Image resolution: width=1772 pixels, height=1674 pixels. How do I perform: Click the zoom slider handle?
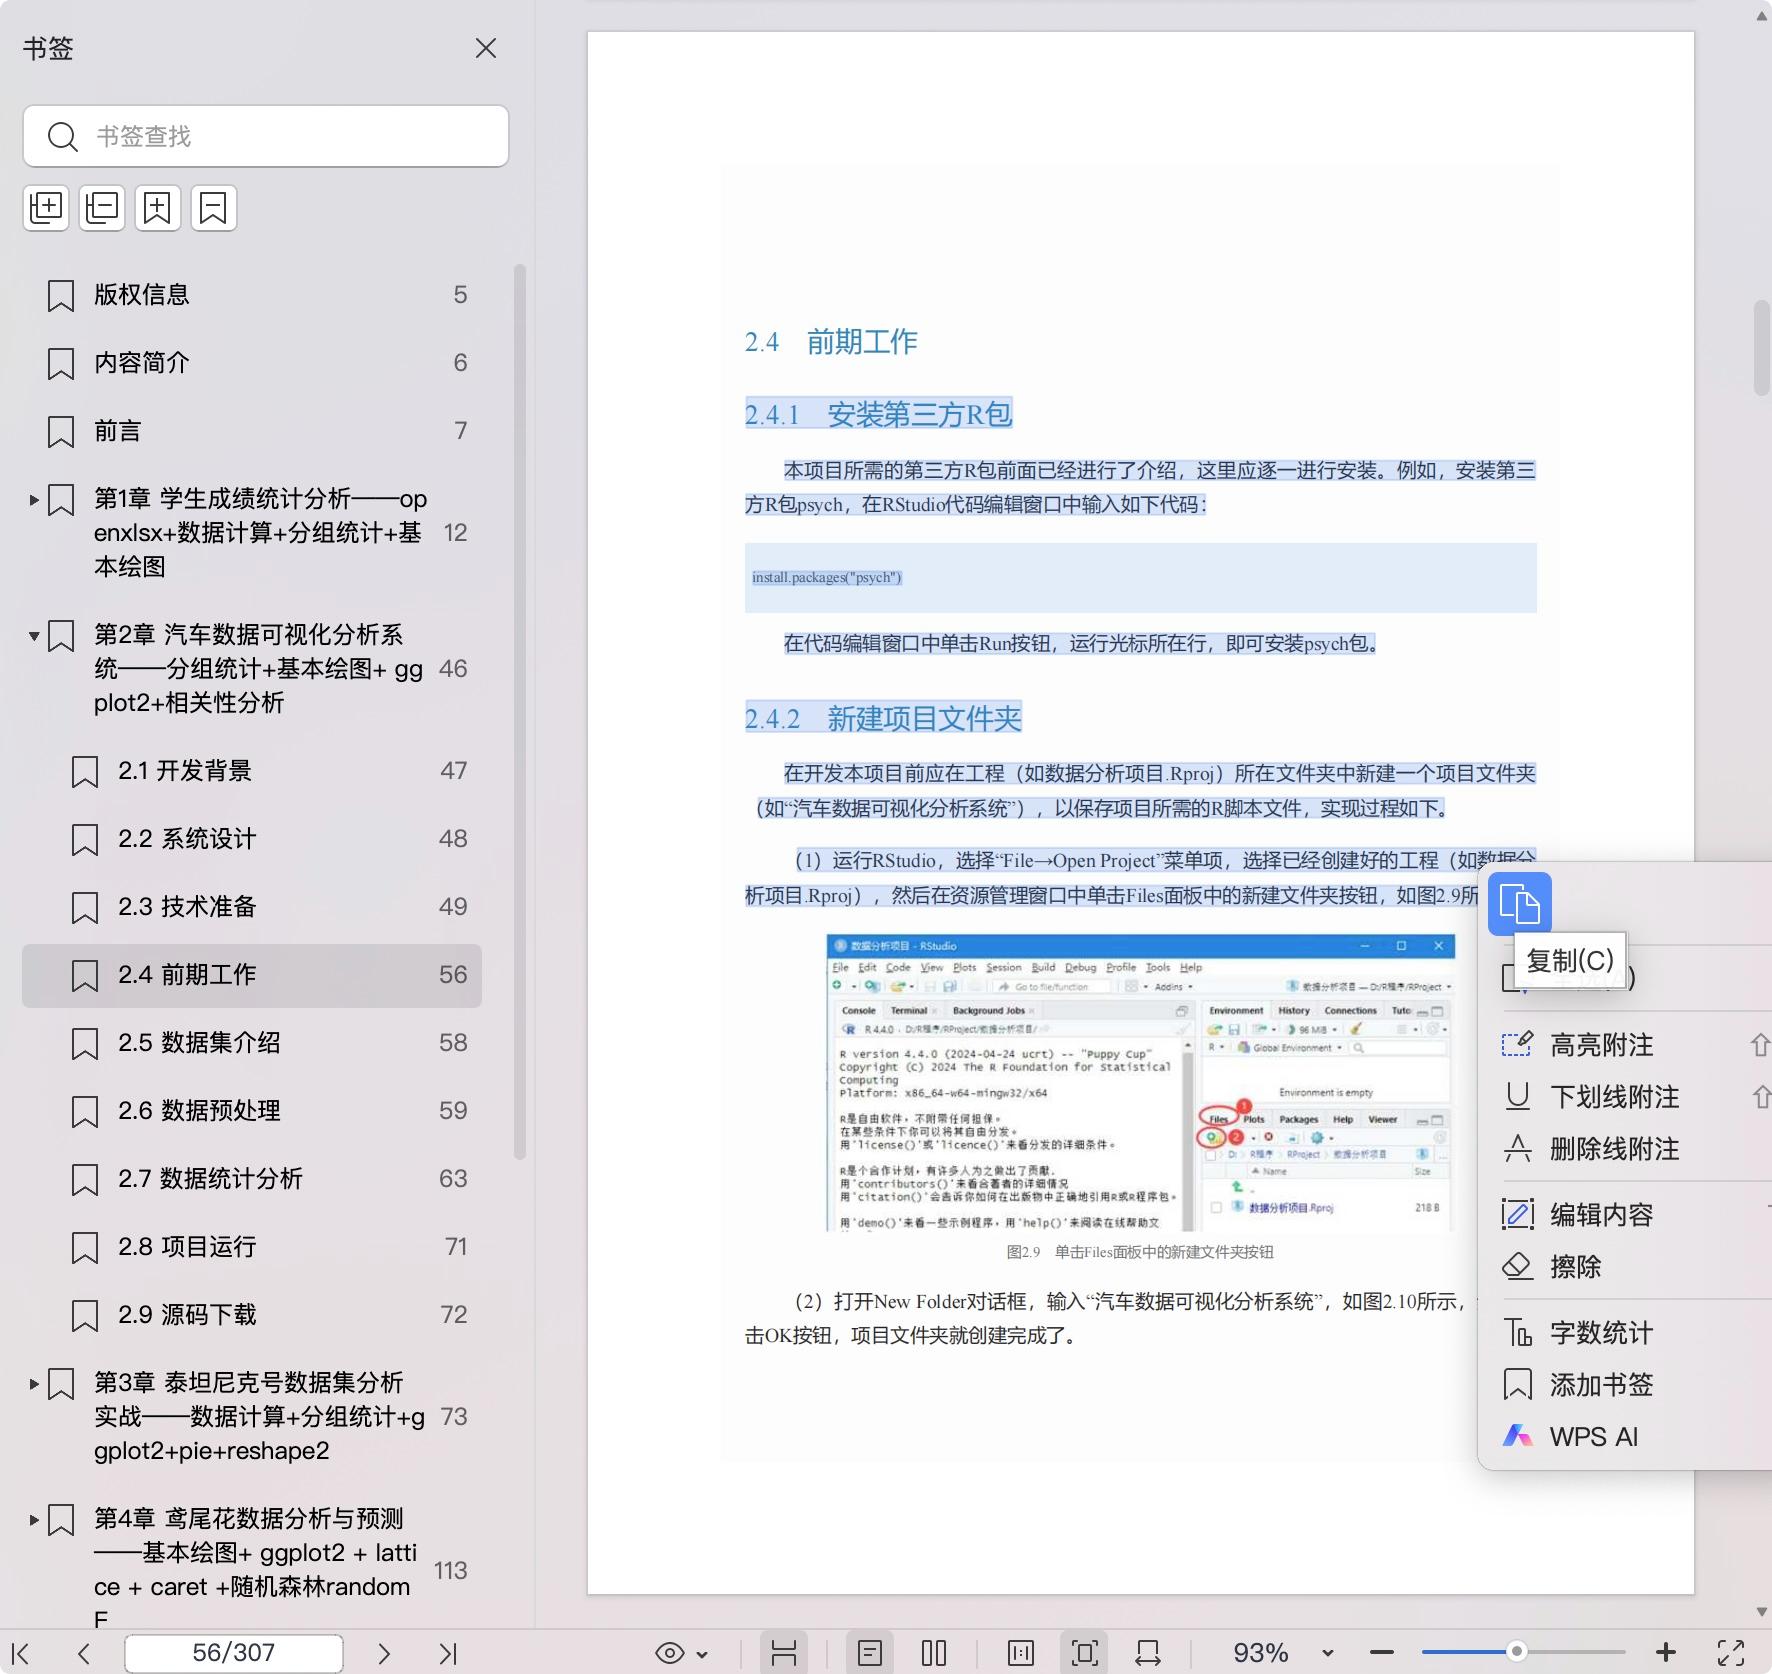1516,1652
